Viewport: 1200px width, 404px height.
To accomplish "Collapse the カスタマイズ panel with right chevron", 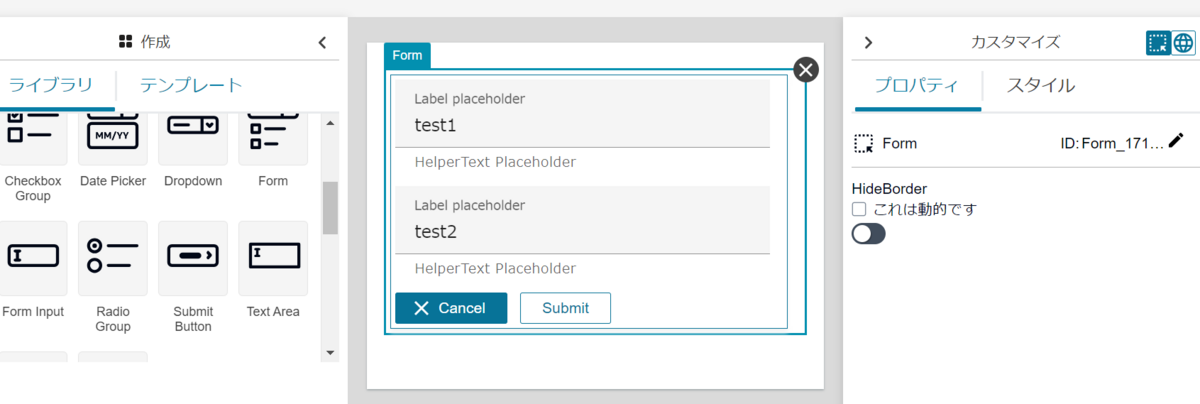I will [868, 42].
